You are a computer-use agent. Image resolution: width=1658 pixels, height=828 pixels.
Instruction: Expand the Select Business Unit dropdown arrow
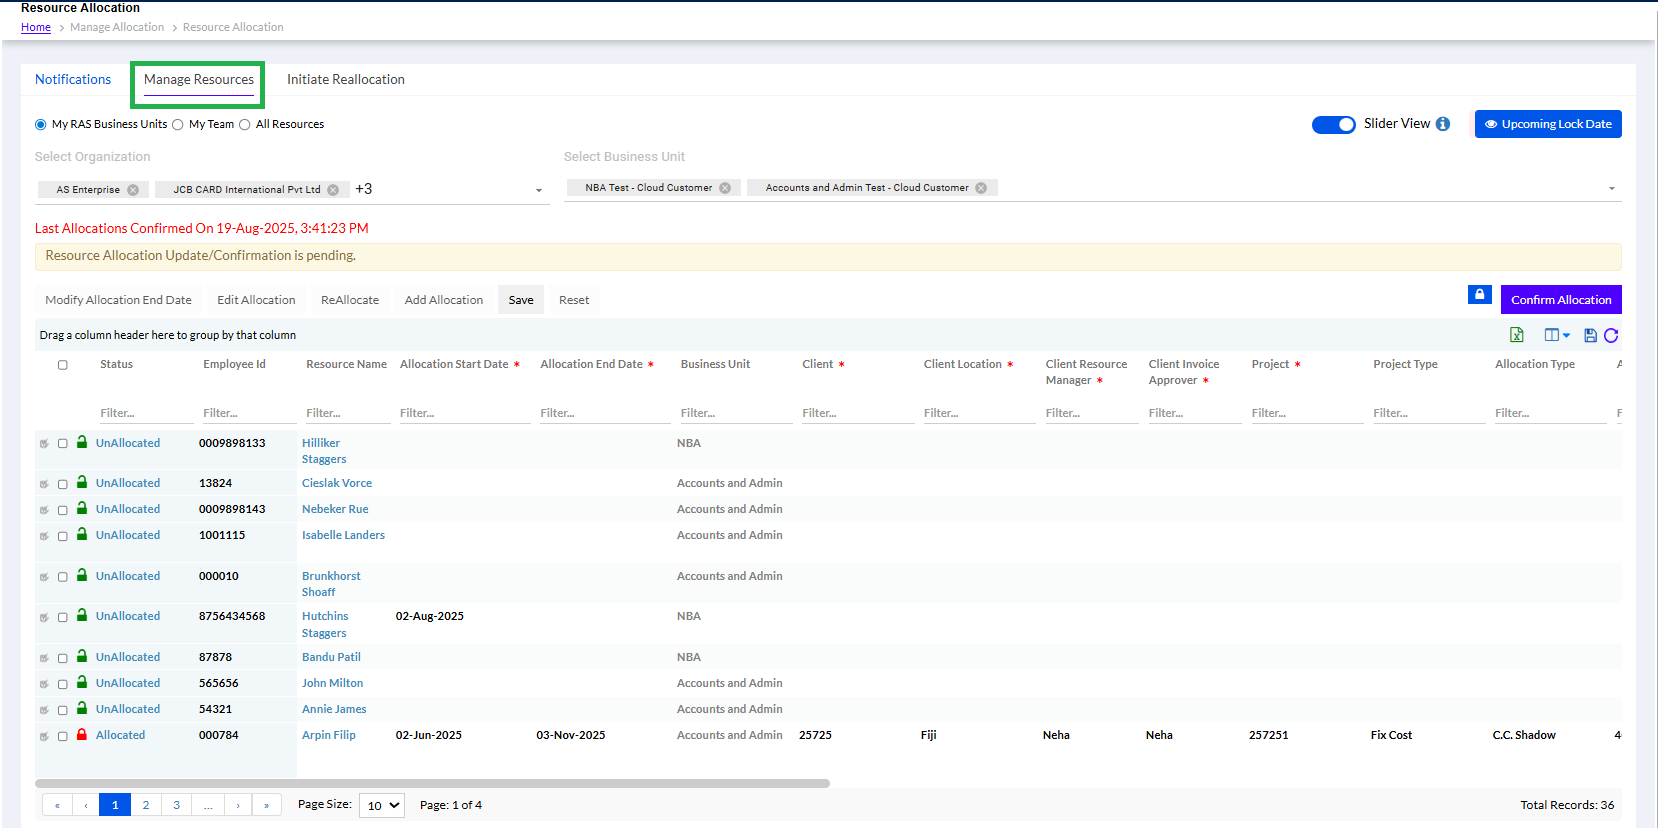(x=1611, y=188)
